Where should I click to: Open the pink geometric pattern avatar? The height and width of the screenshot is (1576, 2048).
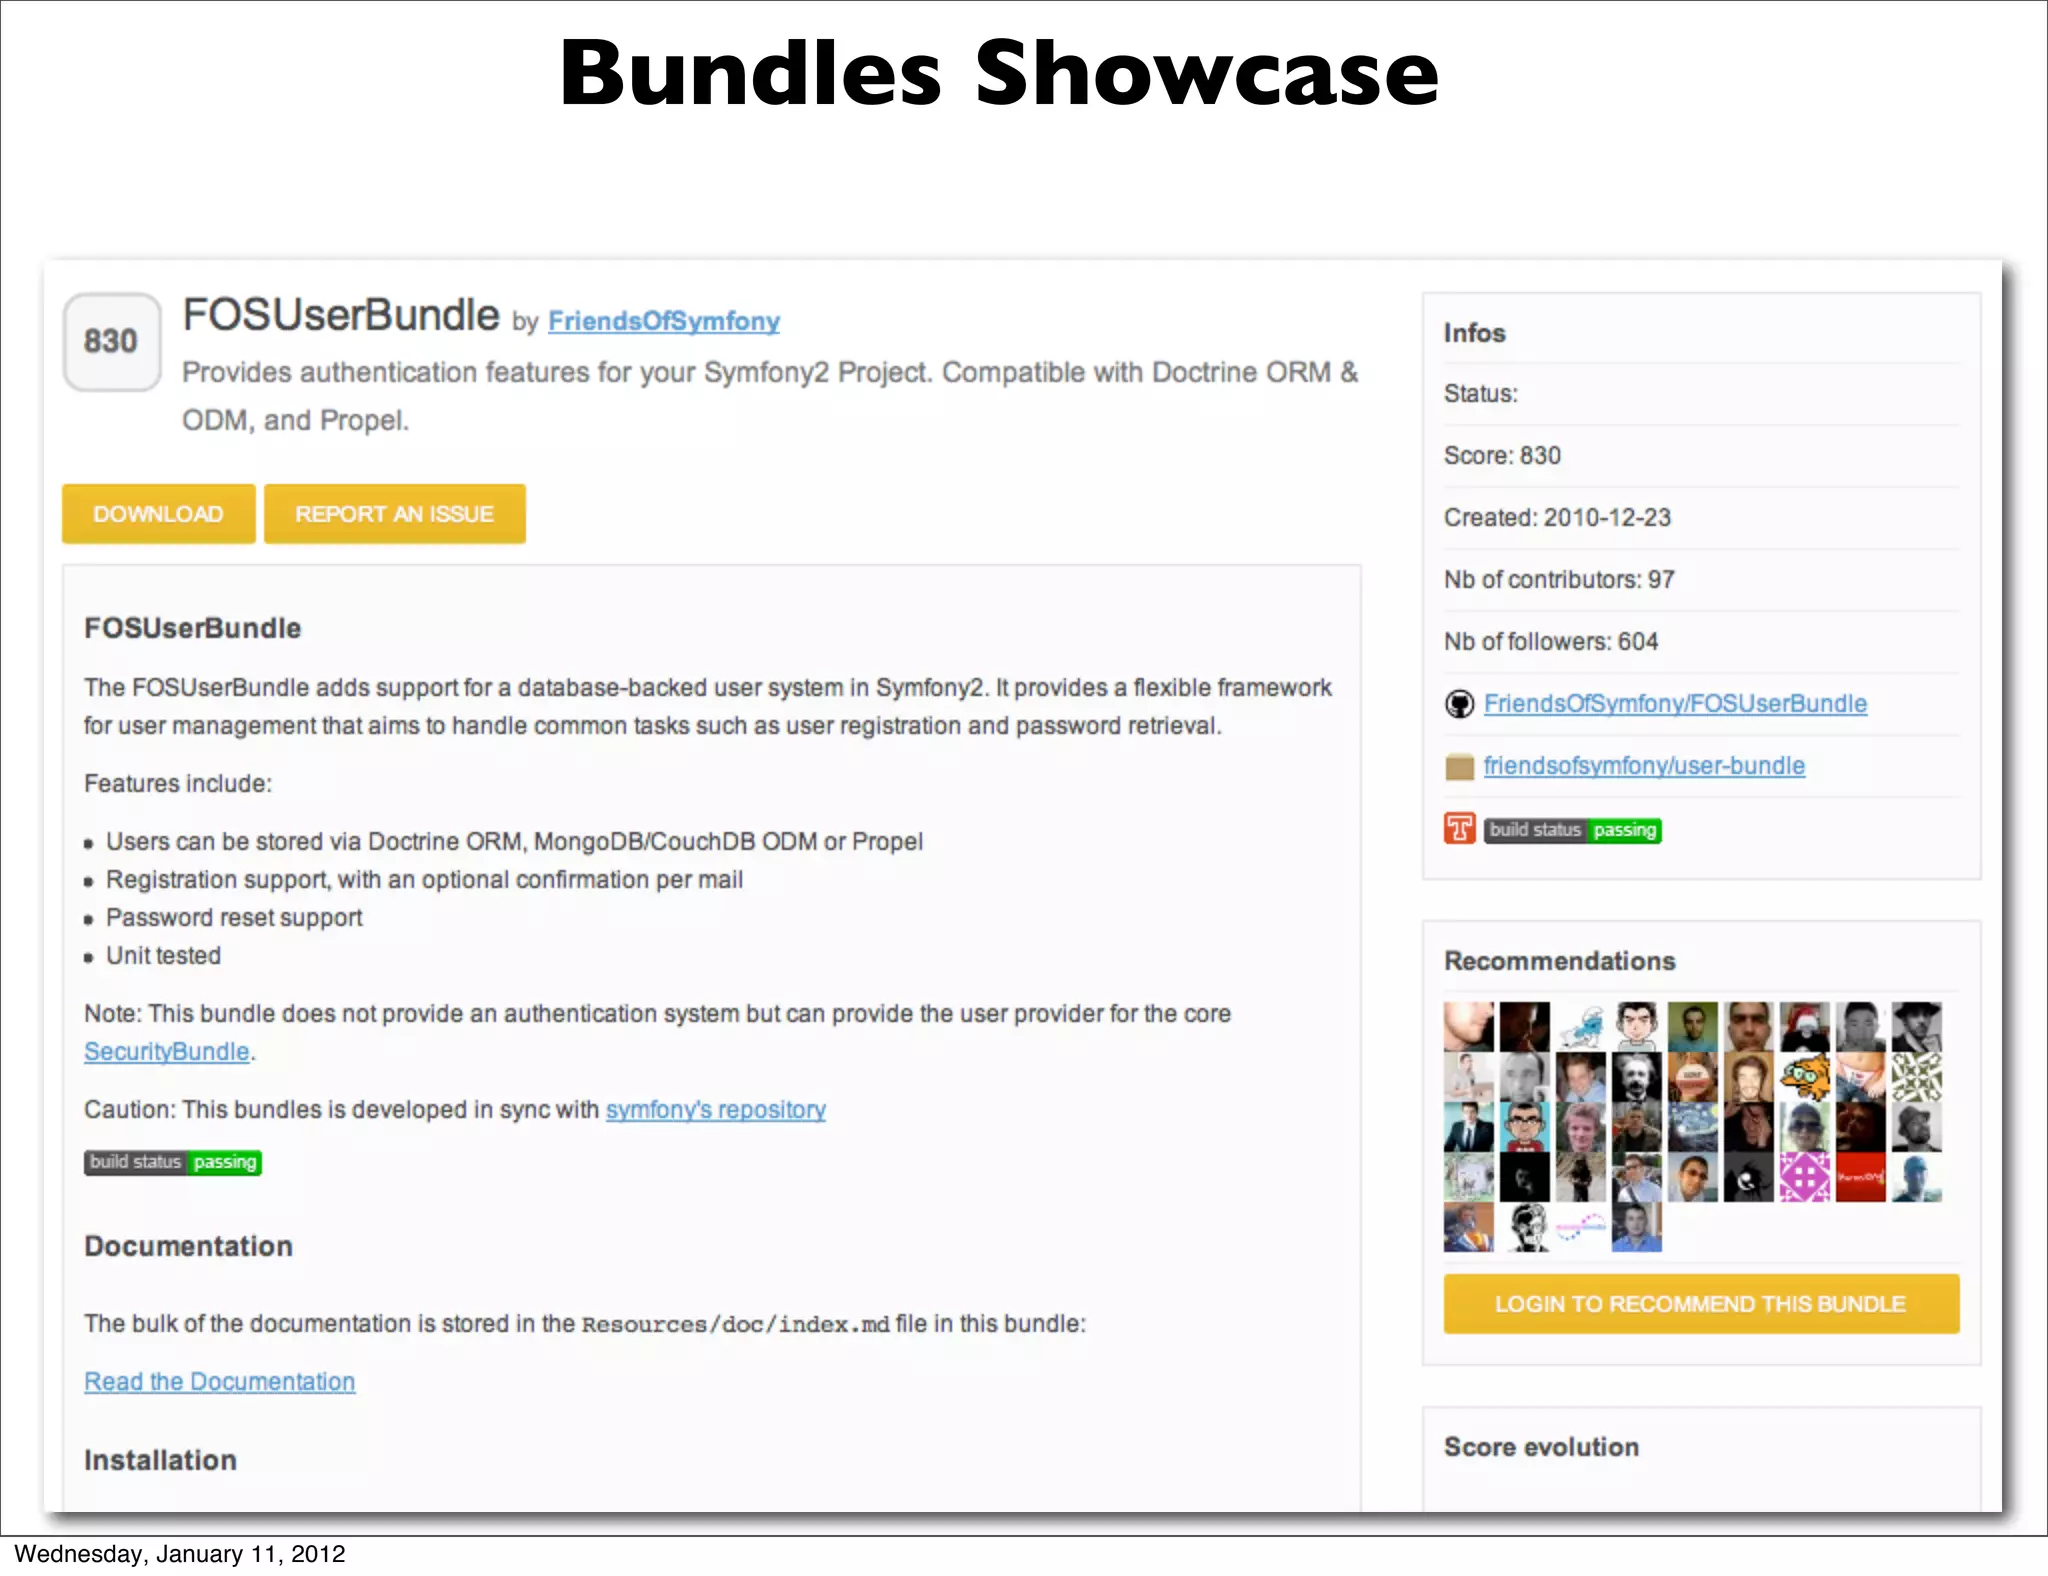1805,1177
